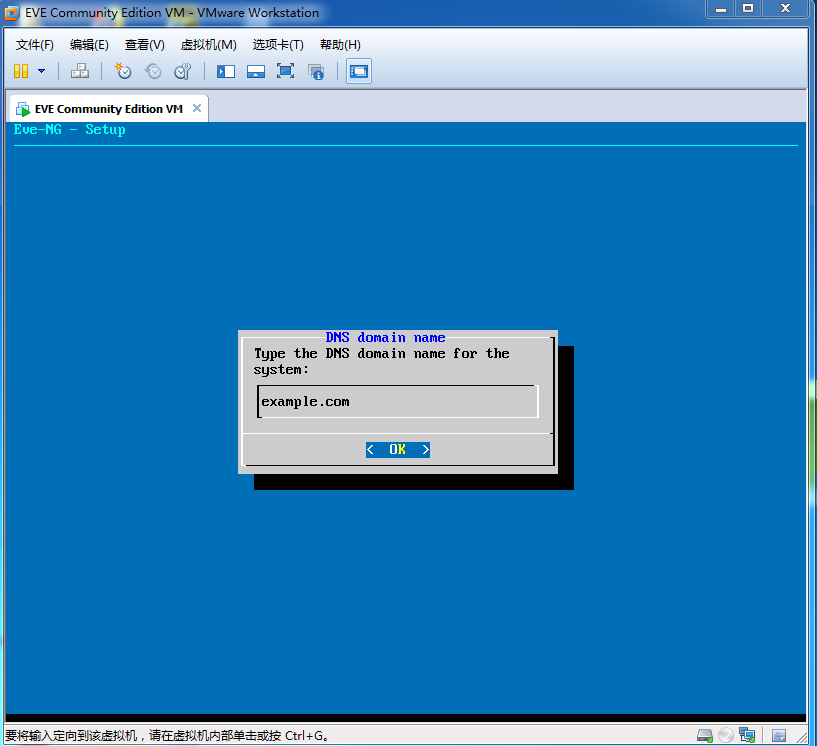The height and width of the screenshot is (746, 817).
Task: Click the window resize grip corner
Action: pos(801,736)
